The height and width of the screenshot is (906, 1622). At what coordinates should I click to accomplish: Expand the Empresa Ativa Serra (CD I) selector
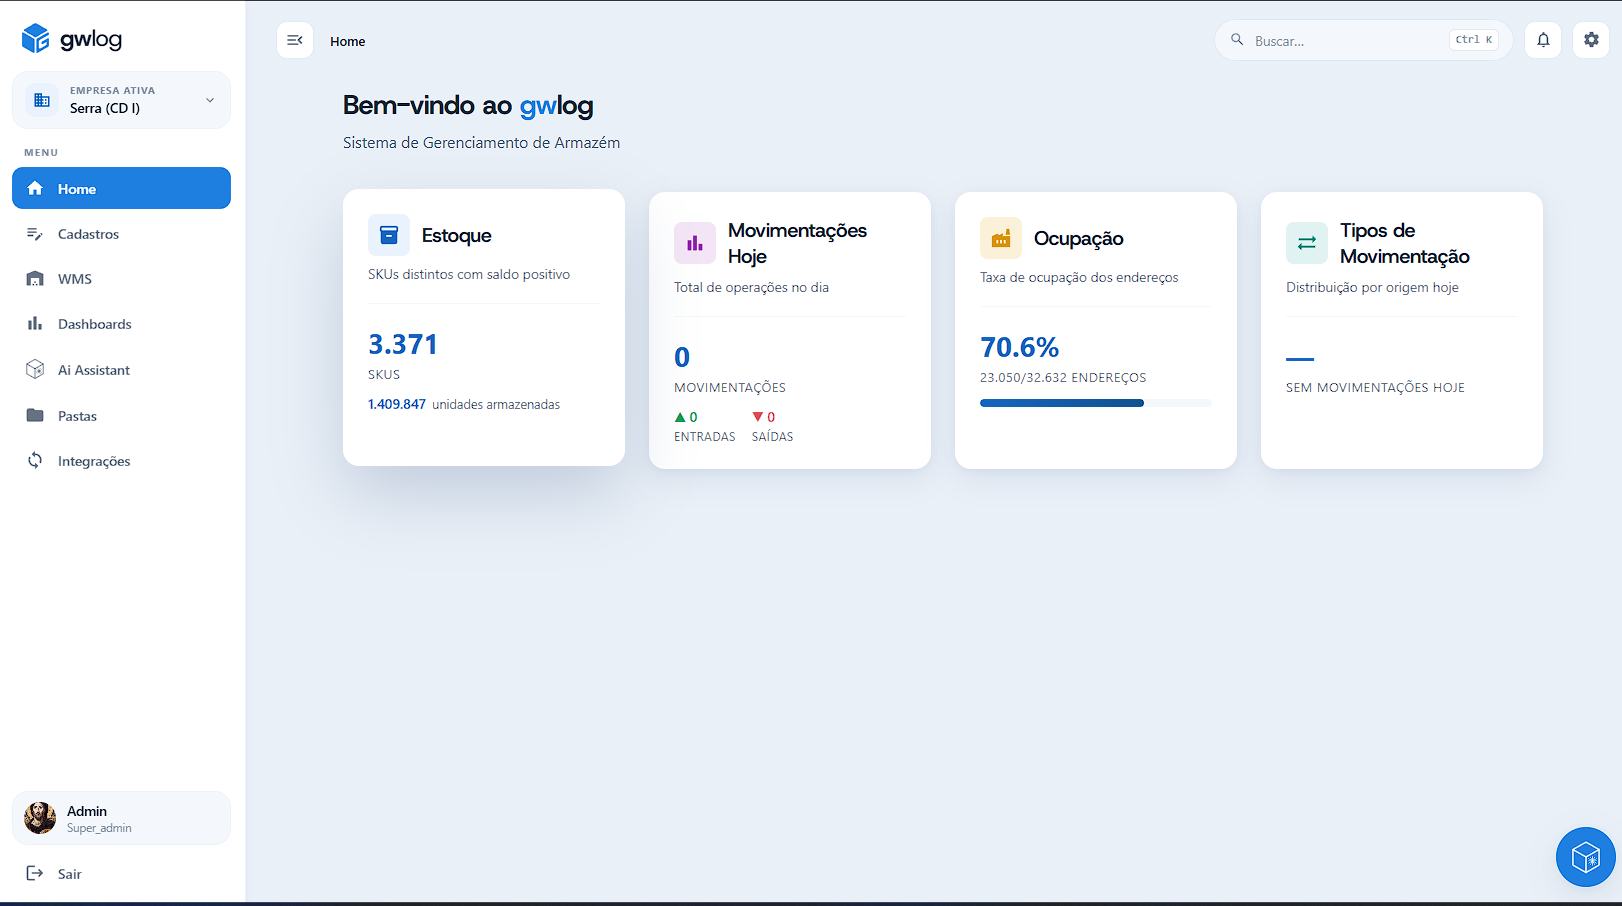tap(121, 100)
